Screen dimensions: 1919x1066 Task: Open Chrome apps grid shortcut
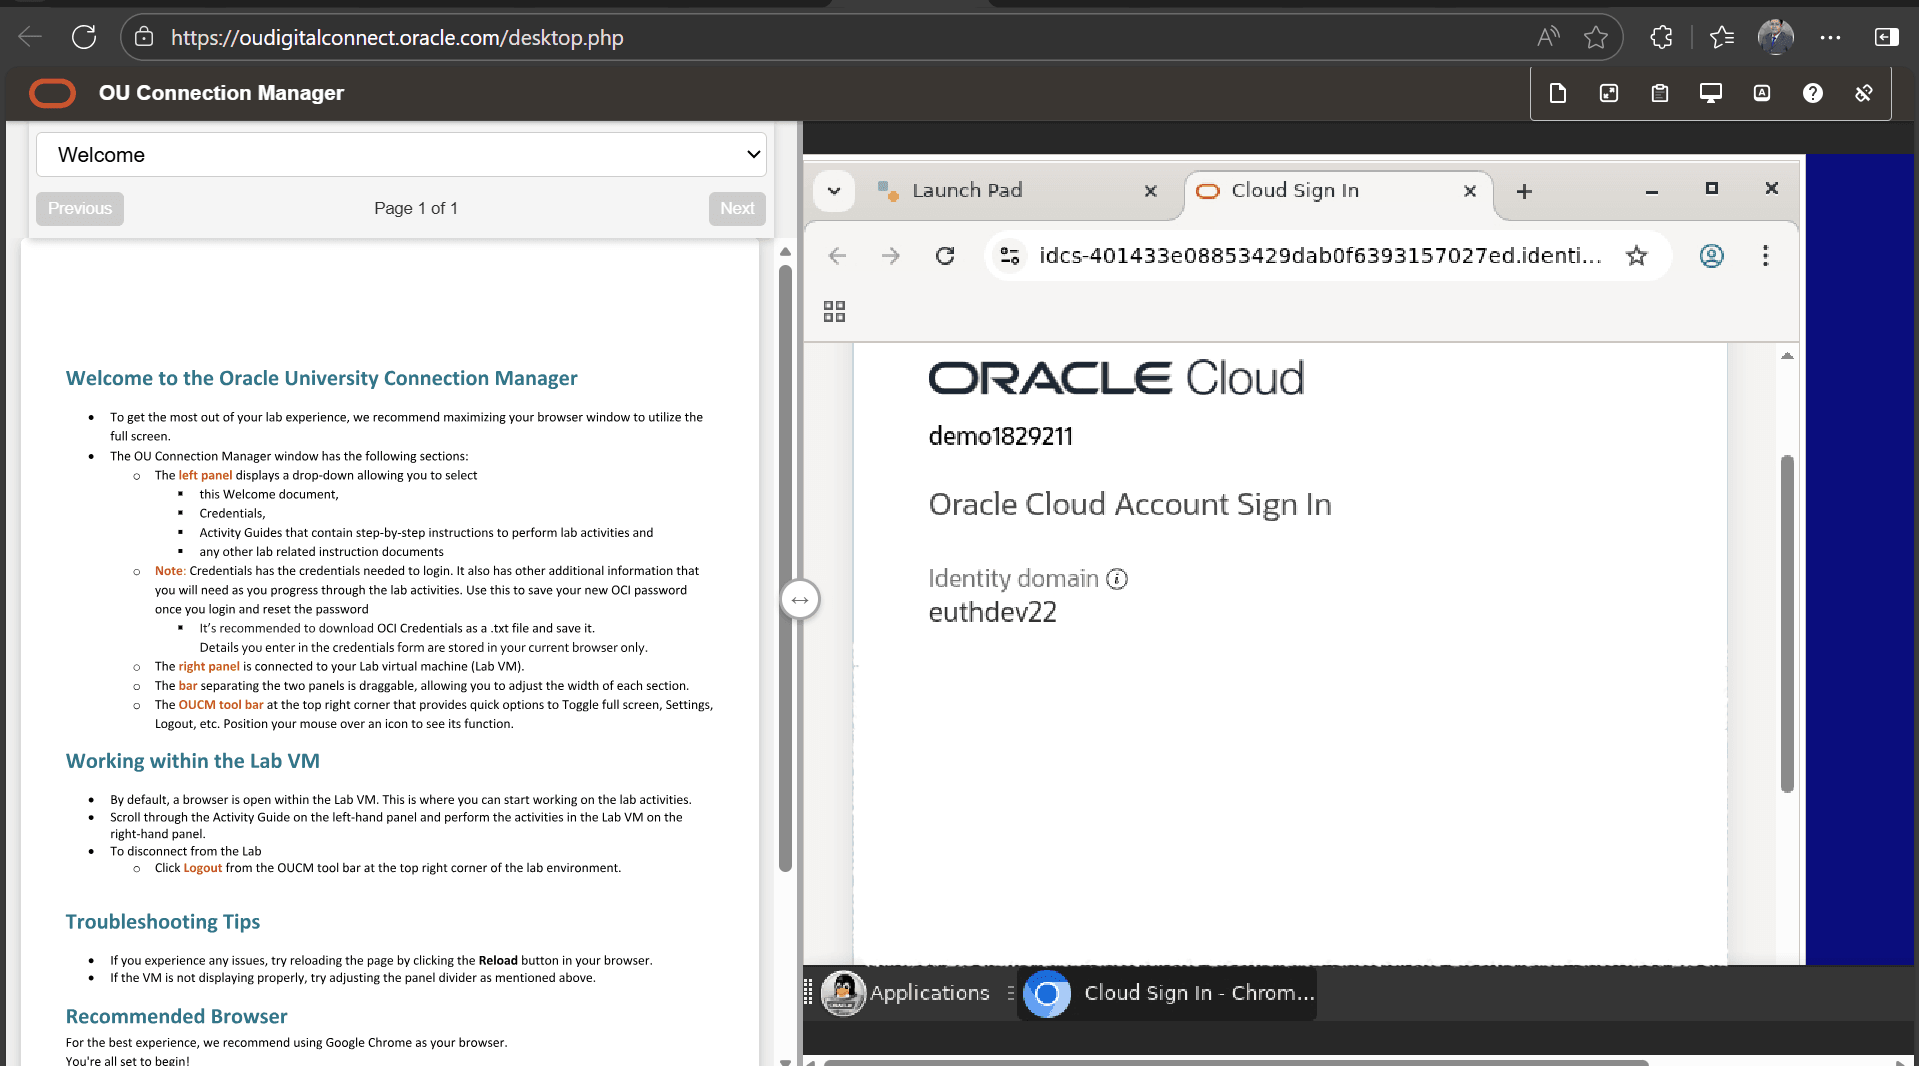[x=834, y=312]
